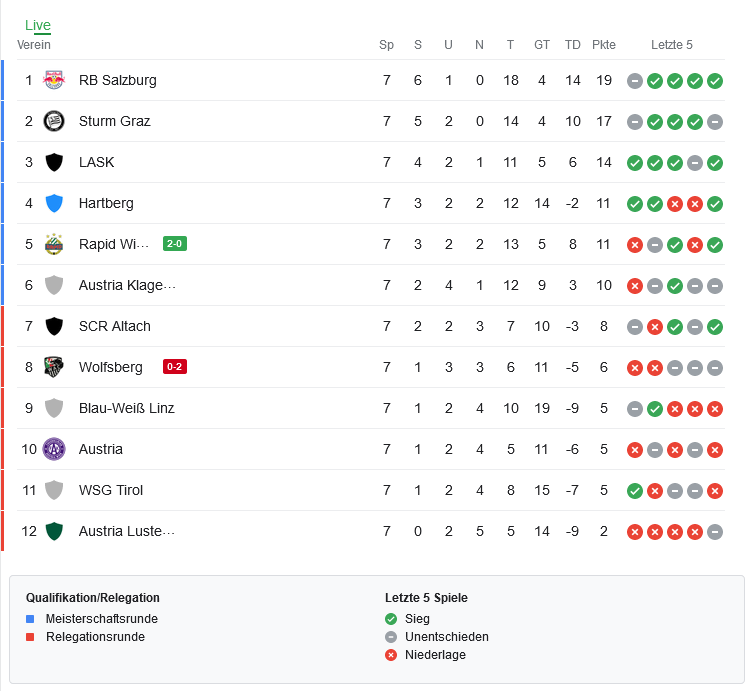Click the red Relegationsrunde legend square
This screenshot has width=752, height=691.
[30, 637]
